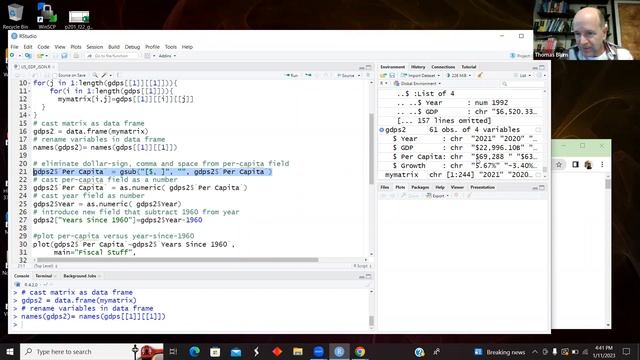Open the Mail app from the taskbar
640x360 pixels.
(236, 351)
